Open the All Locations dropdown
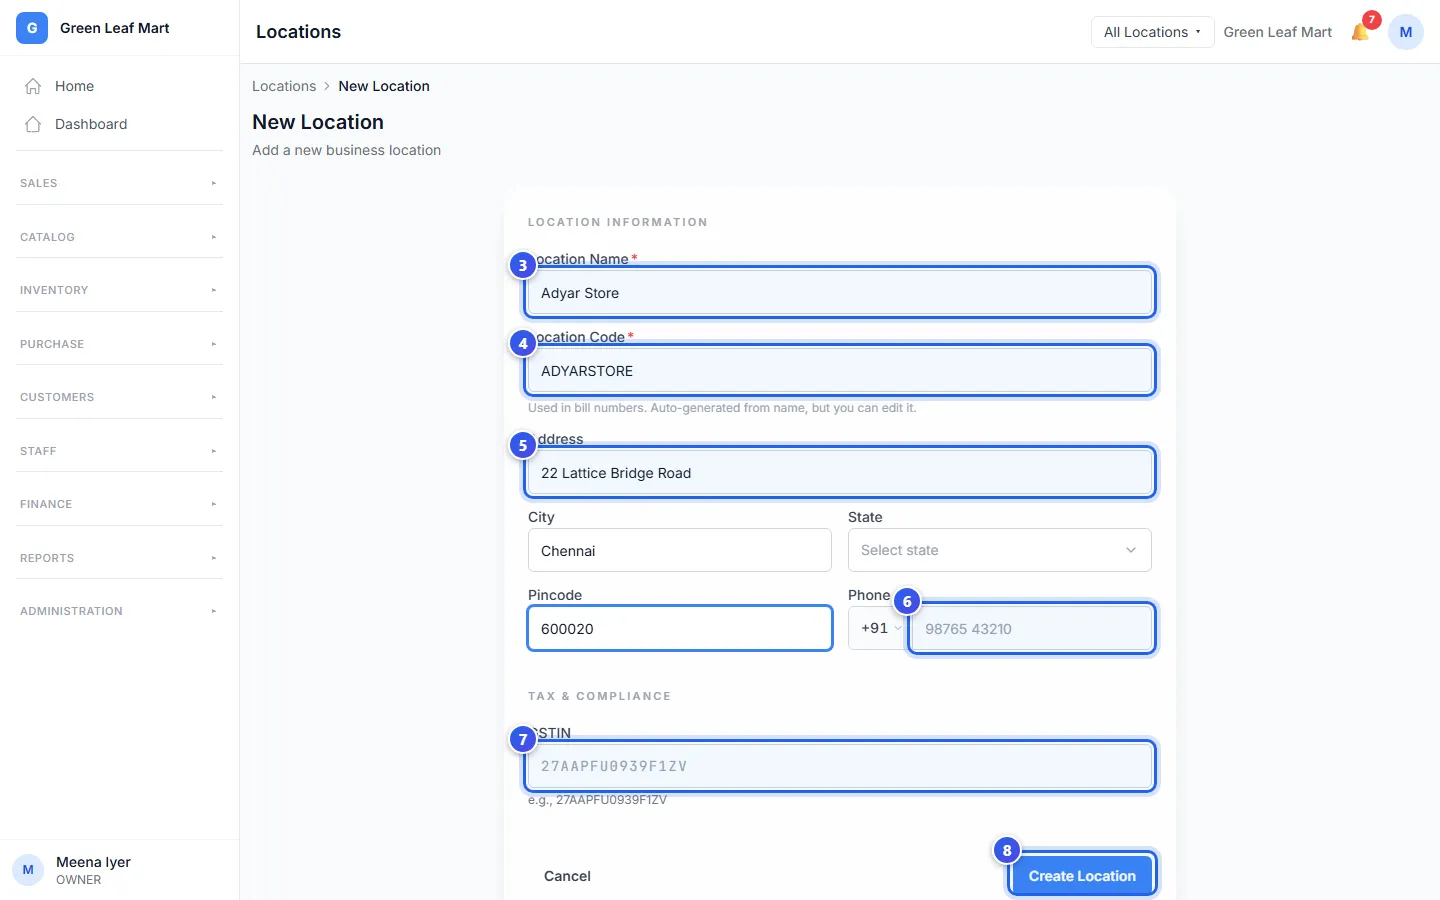This screenshot has width=1440, height=900. 1152,32
